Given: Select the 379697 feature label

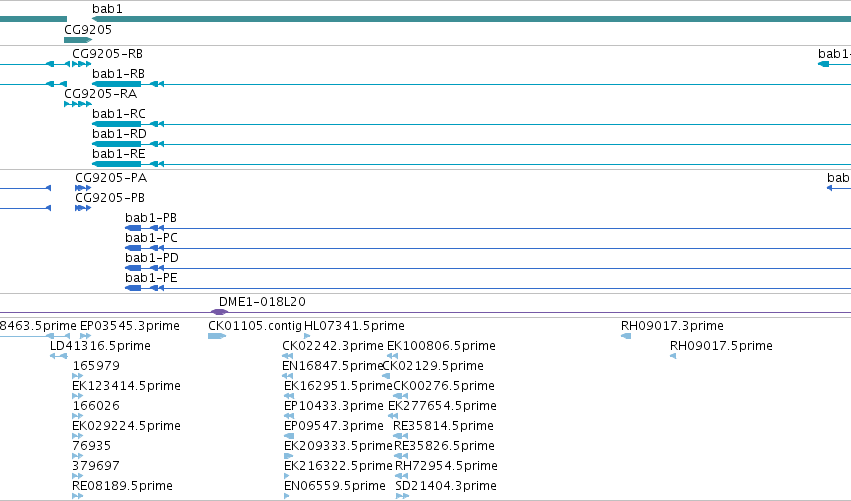Looking at the screenshot, I should [x=96, y=466].
